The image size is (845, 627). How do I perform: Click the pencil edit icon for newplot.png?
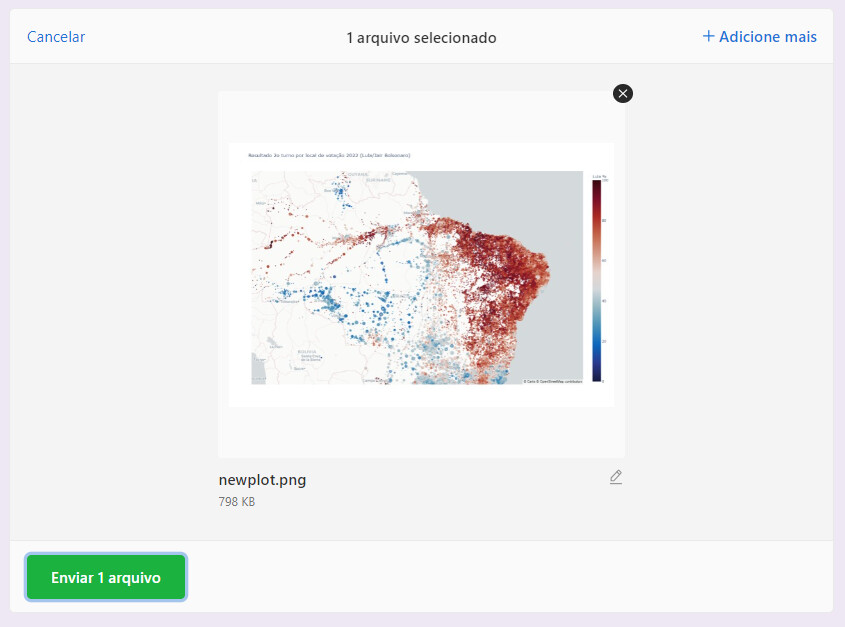616,477
